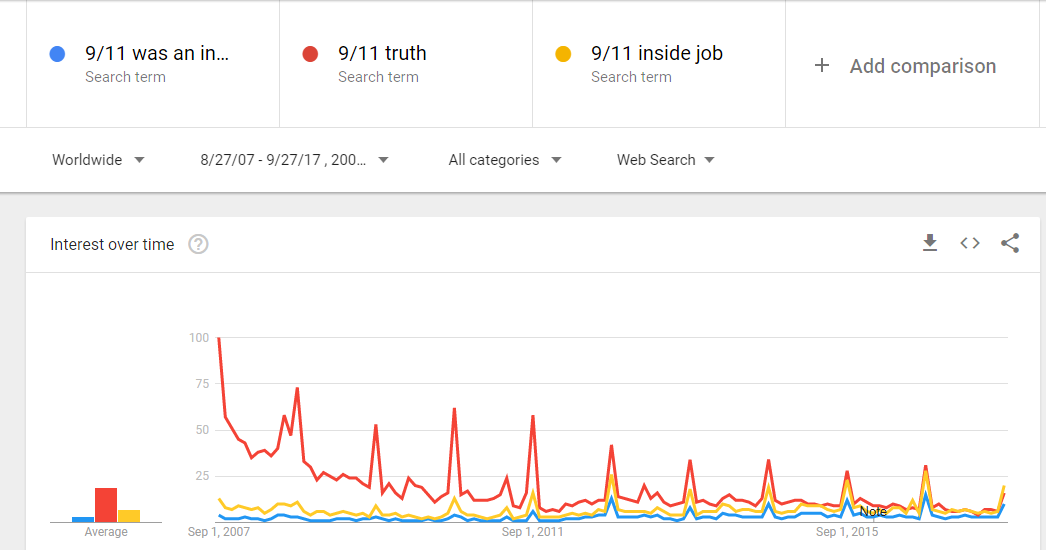Edit the '9/11 inside job' search term
Image resolution: width=1046 pixels, height=550 pixels.
click(x=656, y=54)
